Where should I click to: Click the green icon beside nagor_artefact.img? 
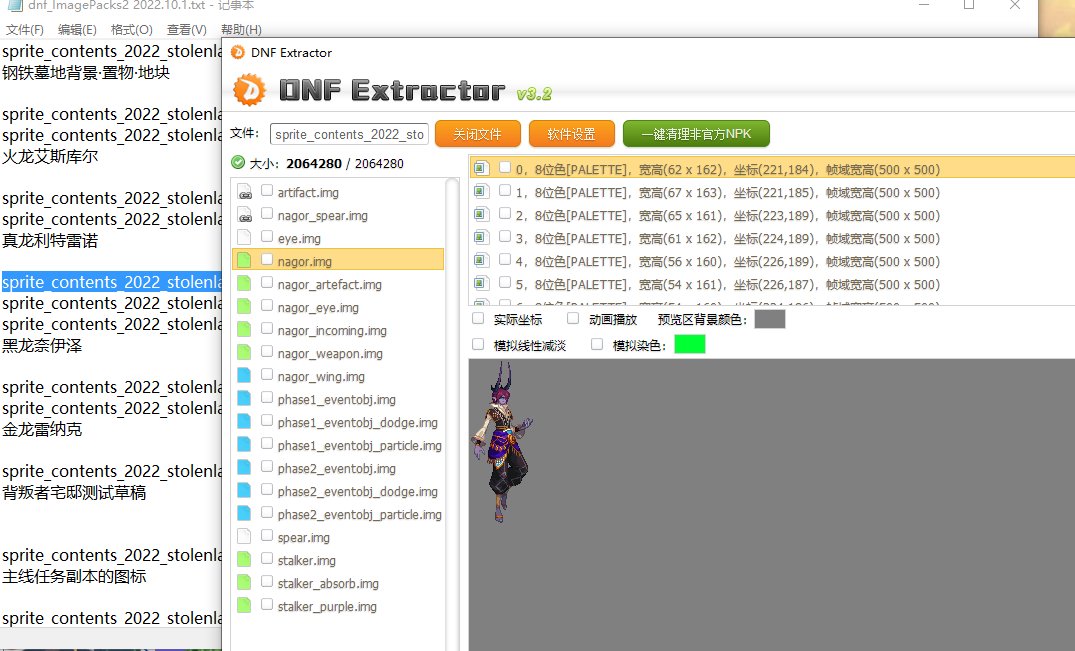(244, 284)
